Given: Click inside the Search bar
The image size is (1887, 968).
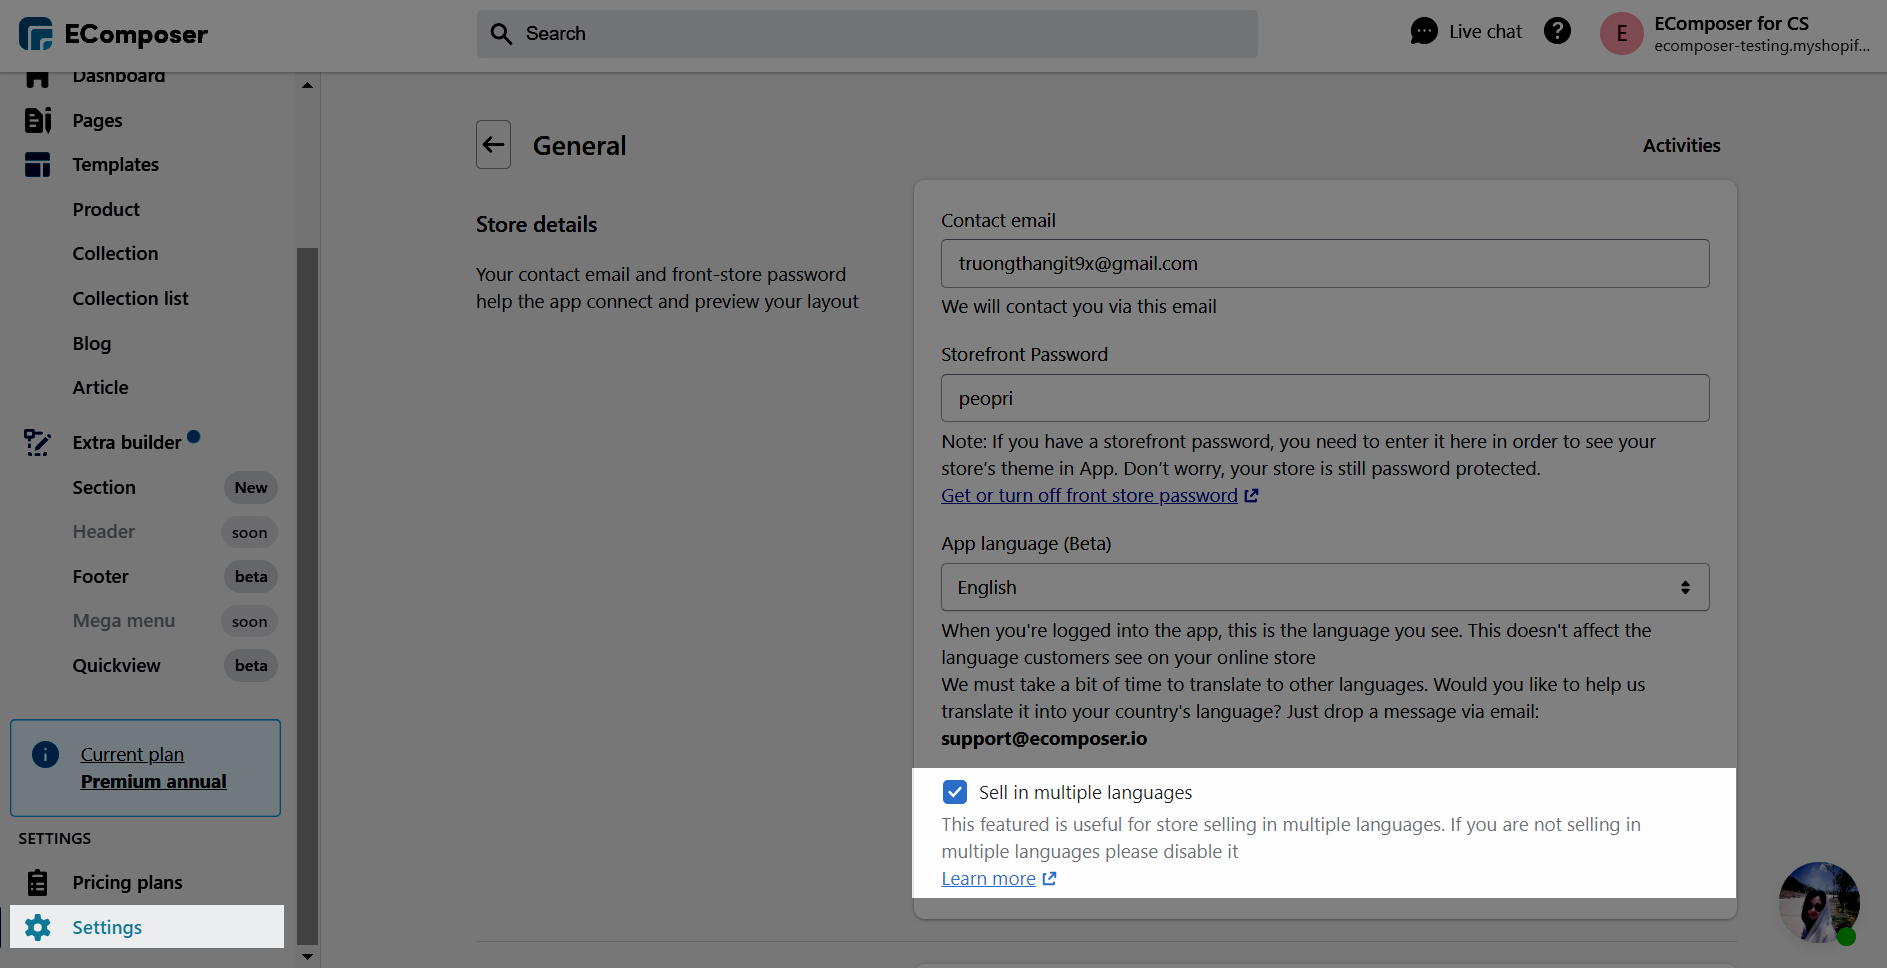Looking at the screenshot, I should tap(866, 33).
